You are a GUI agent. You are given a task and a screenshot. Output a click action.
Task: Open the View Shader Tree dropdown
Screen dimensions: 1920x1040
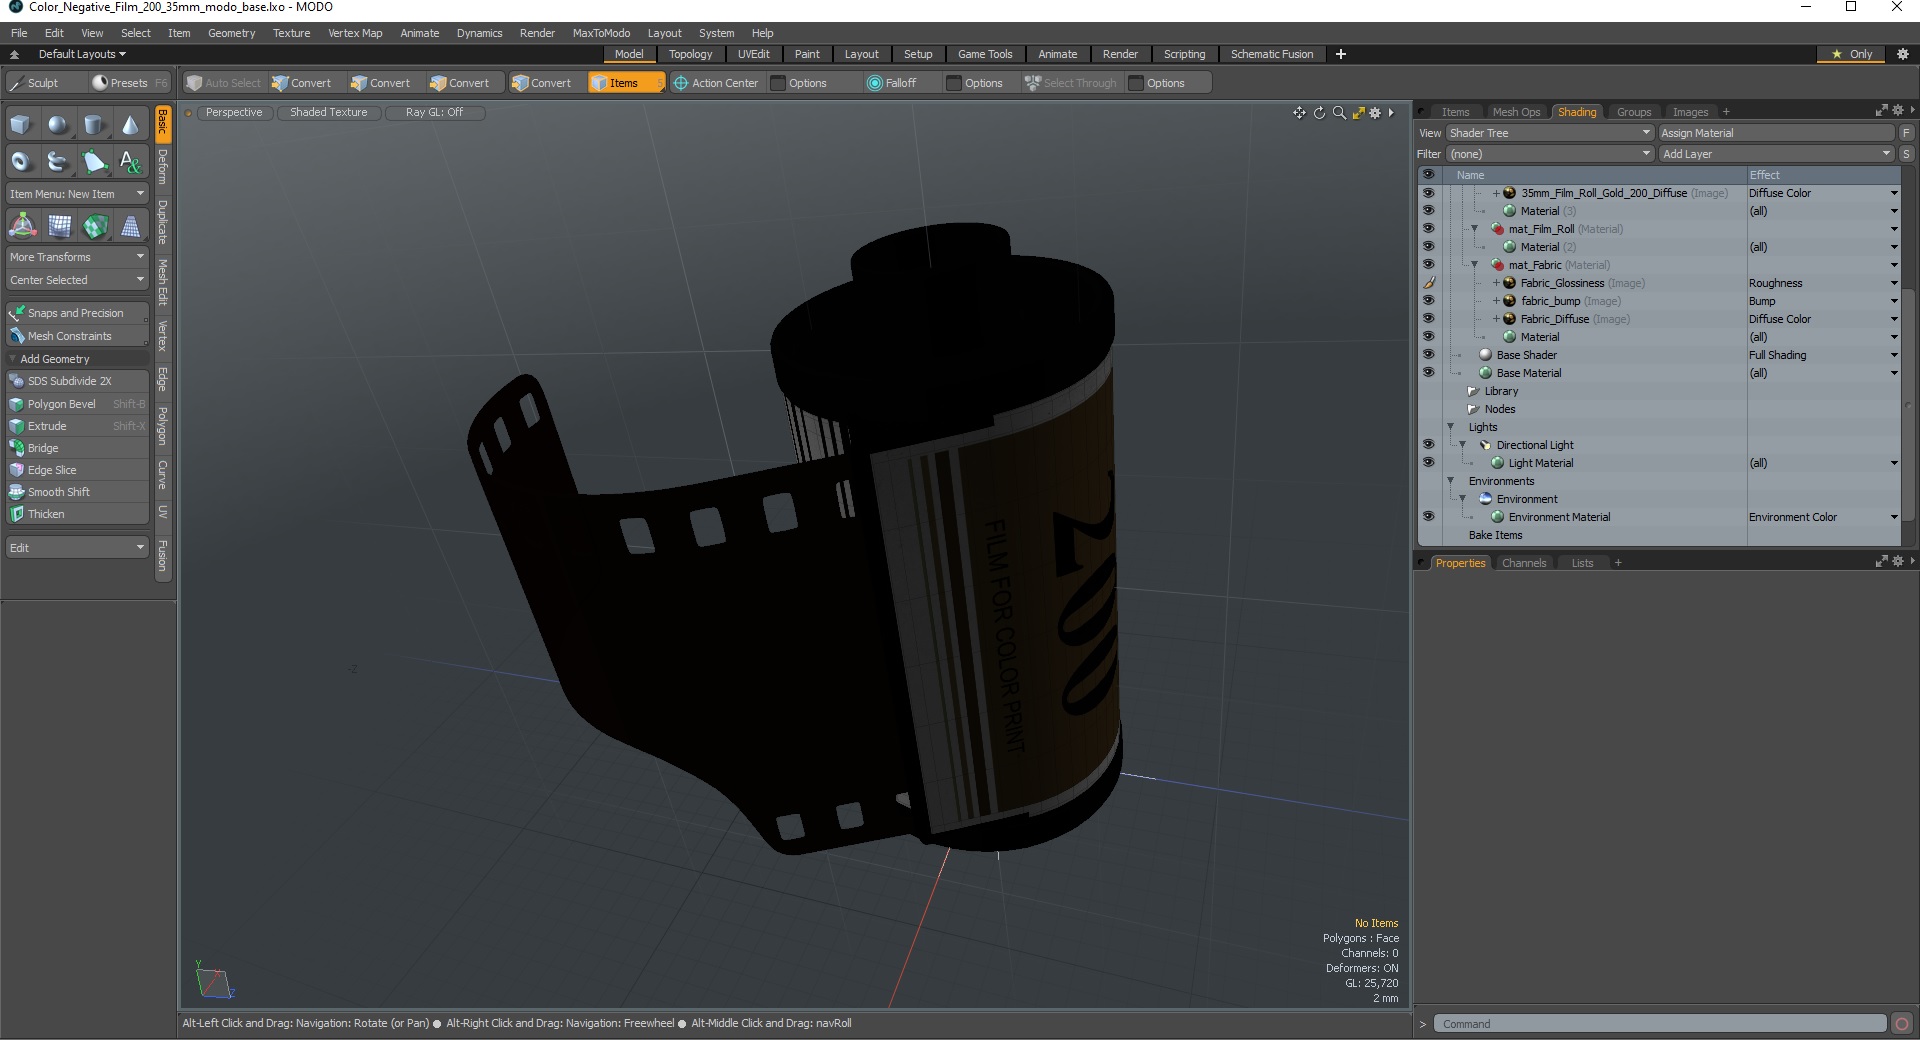1549,133
